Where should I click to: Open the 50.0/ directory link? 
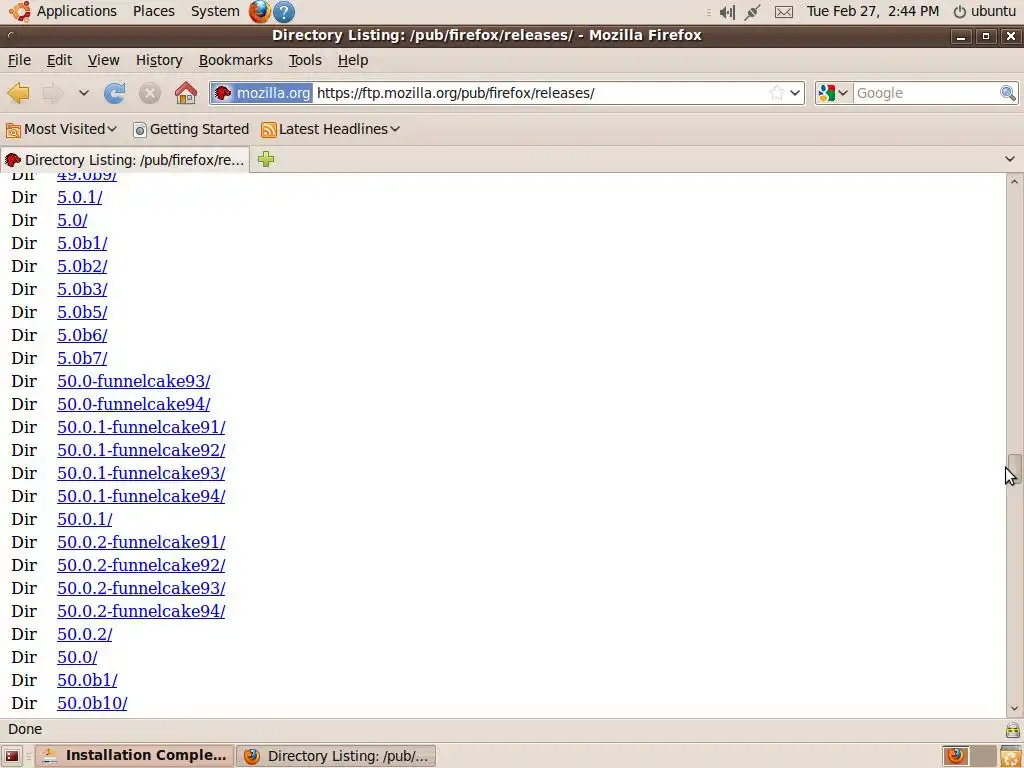point(77,658)
